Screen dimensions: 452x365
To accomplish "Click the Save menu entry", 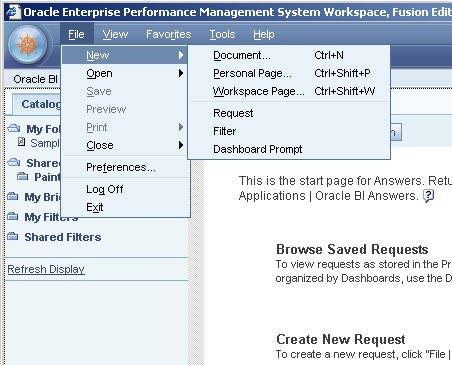I will point(125,91).
